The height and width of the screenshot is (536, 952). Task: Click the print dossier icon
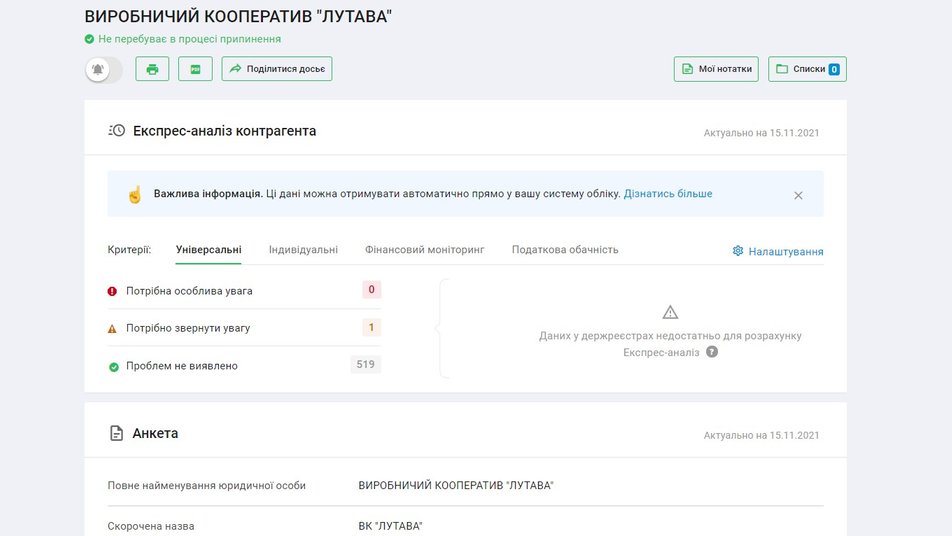[x=152, y=69]
